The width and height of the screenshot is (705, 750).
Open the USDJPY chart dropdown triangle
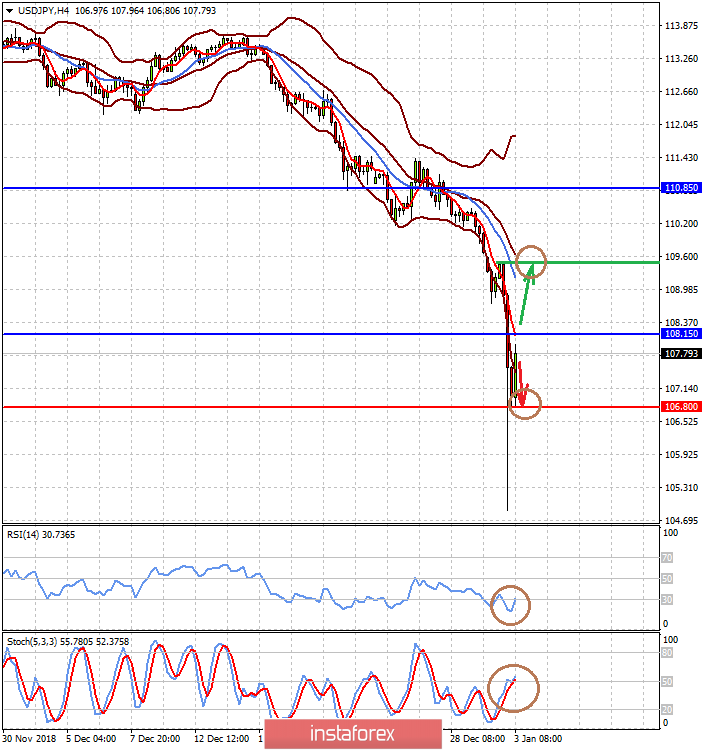point(9,11)
